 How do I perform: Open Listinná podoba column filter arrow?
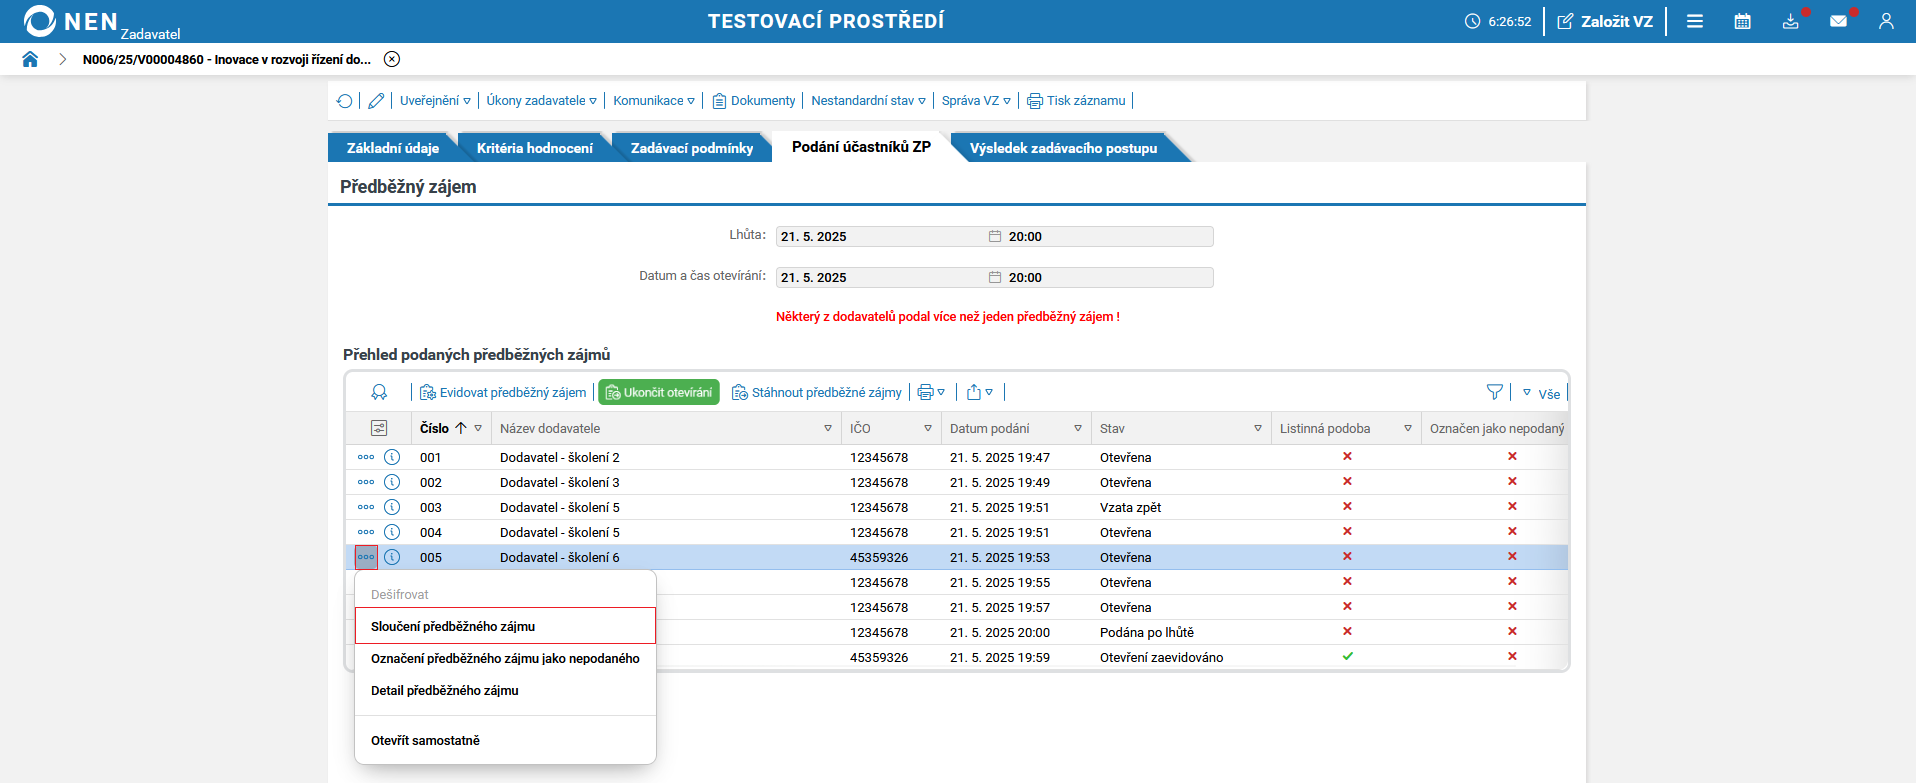1408,428
